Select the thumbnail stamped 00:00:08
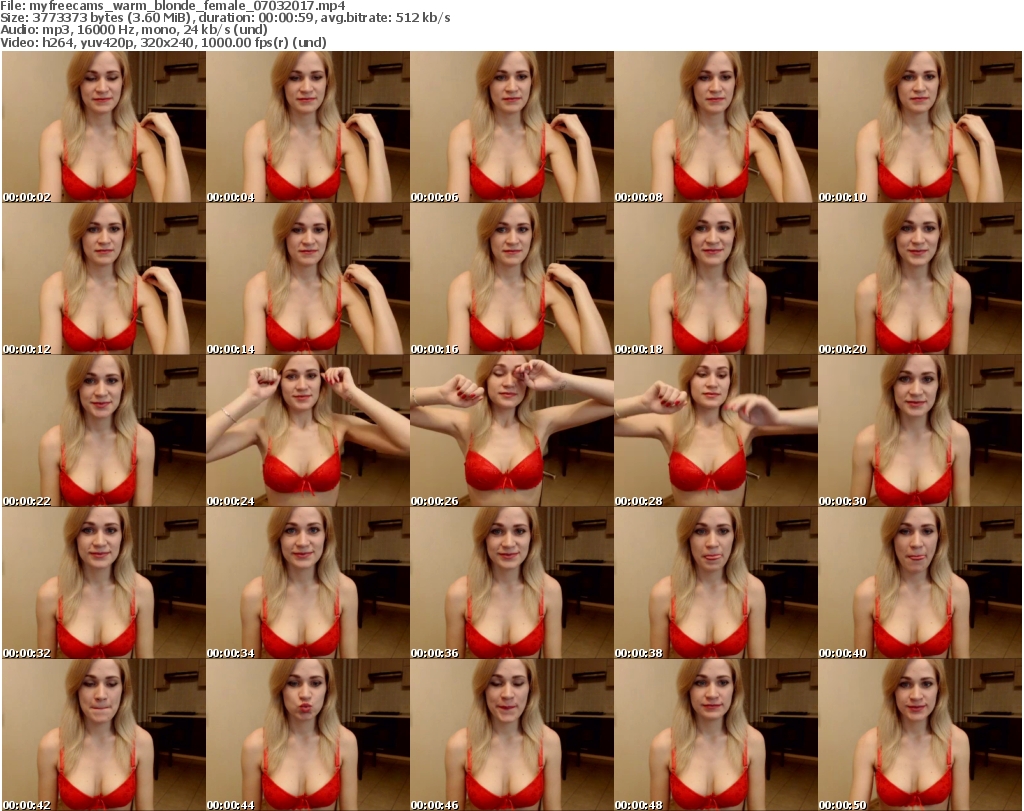 pyautogui.click(x=716, y=127)
